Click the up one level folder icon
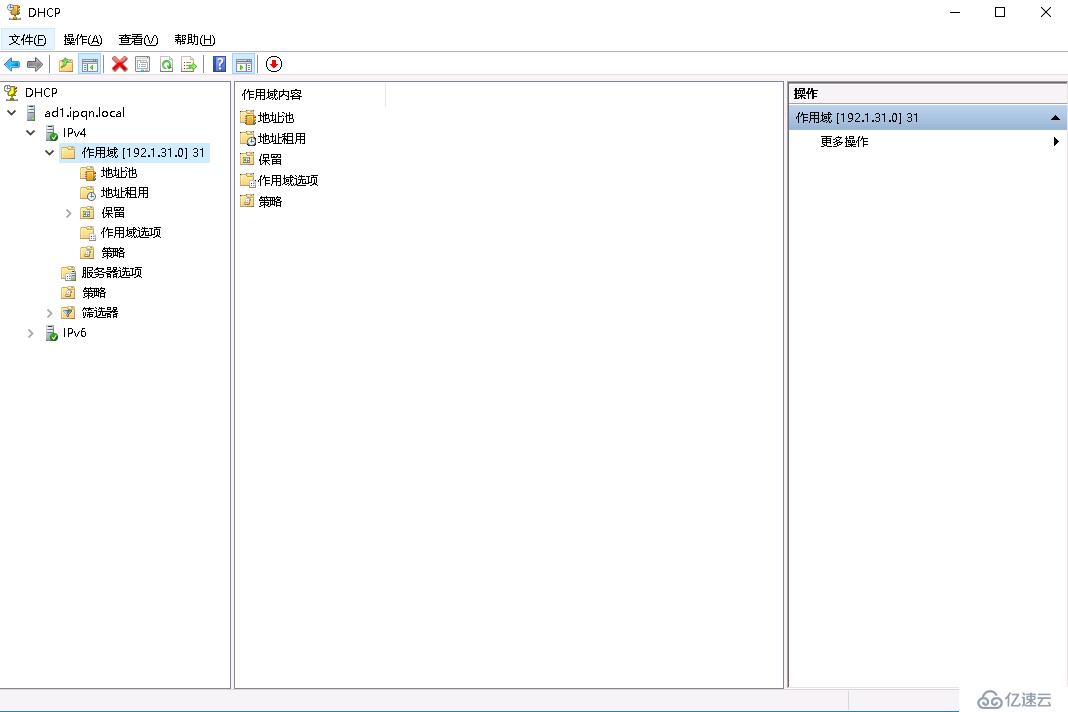Viewport: 1068px width, 712px height. 65,64
